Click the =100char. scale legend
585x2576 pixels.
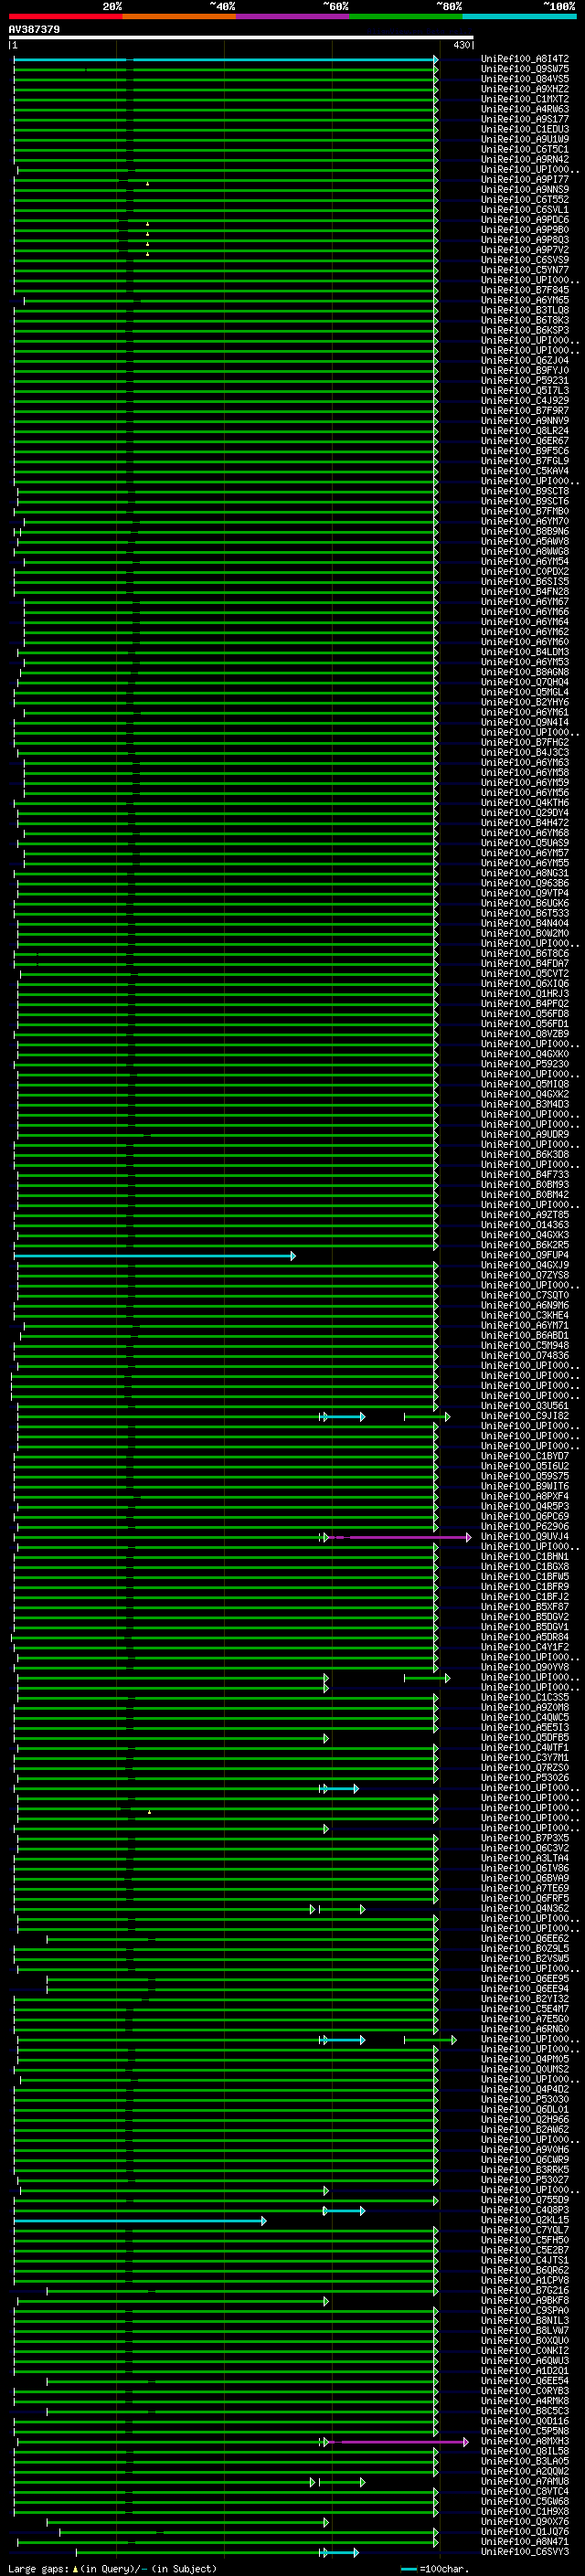[434, 2569]
